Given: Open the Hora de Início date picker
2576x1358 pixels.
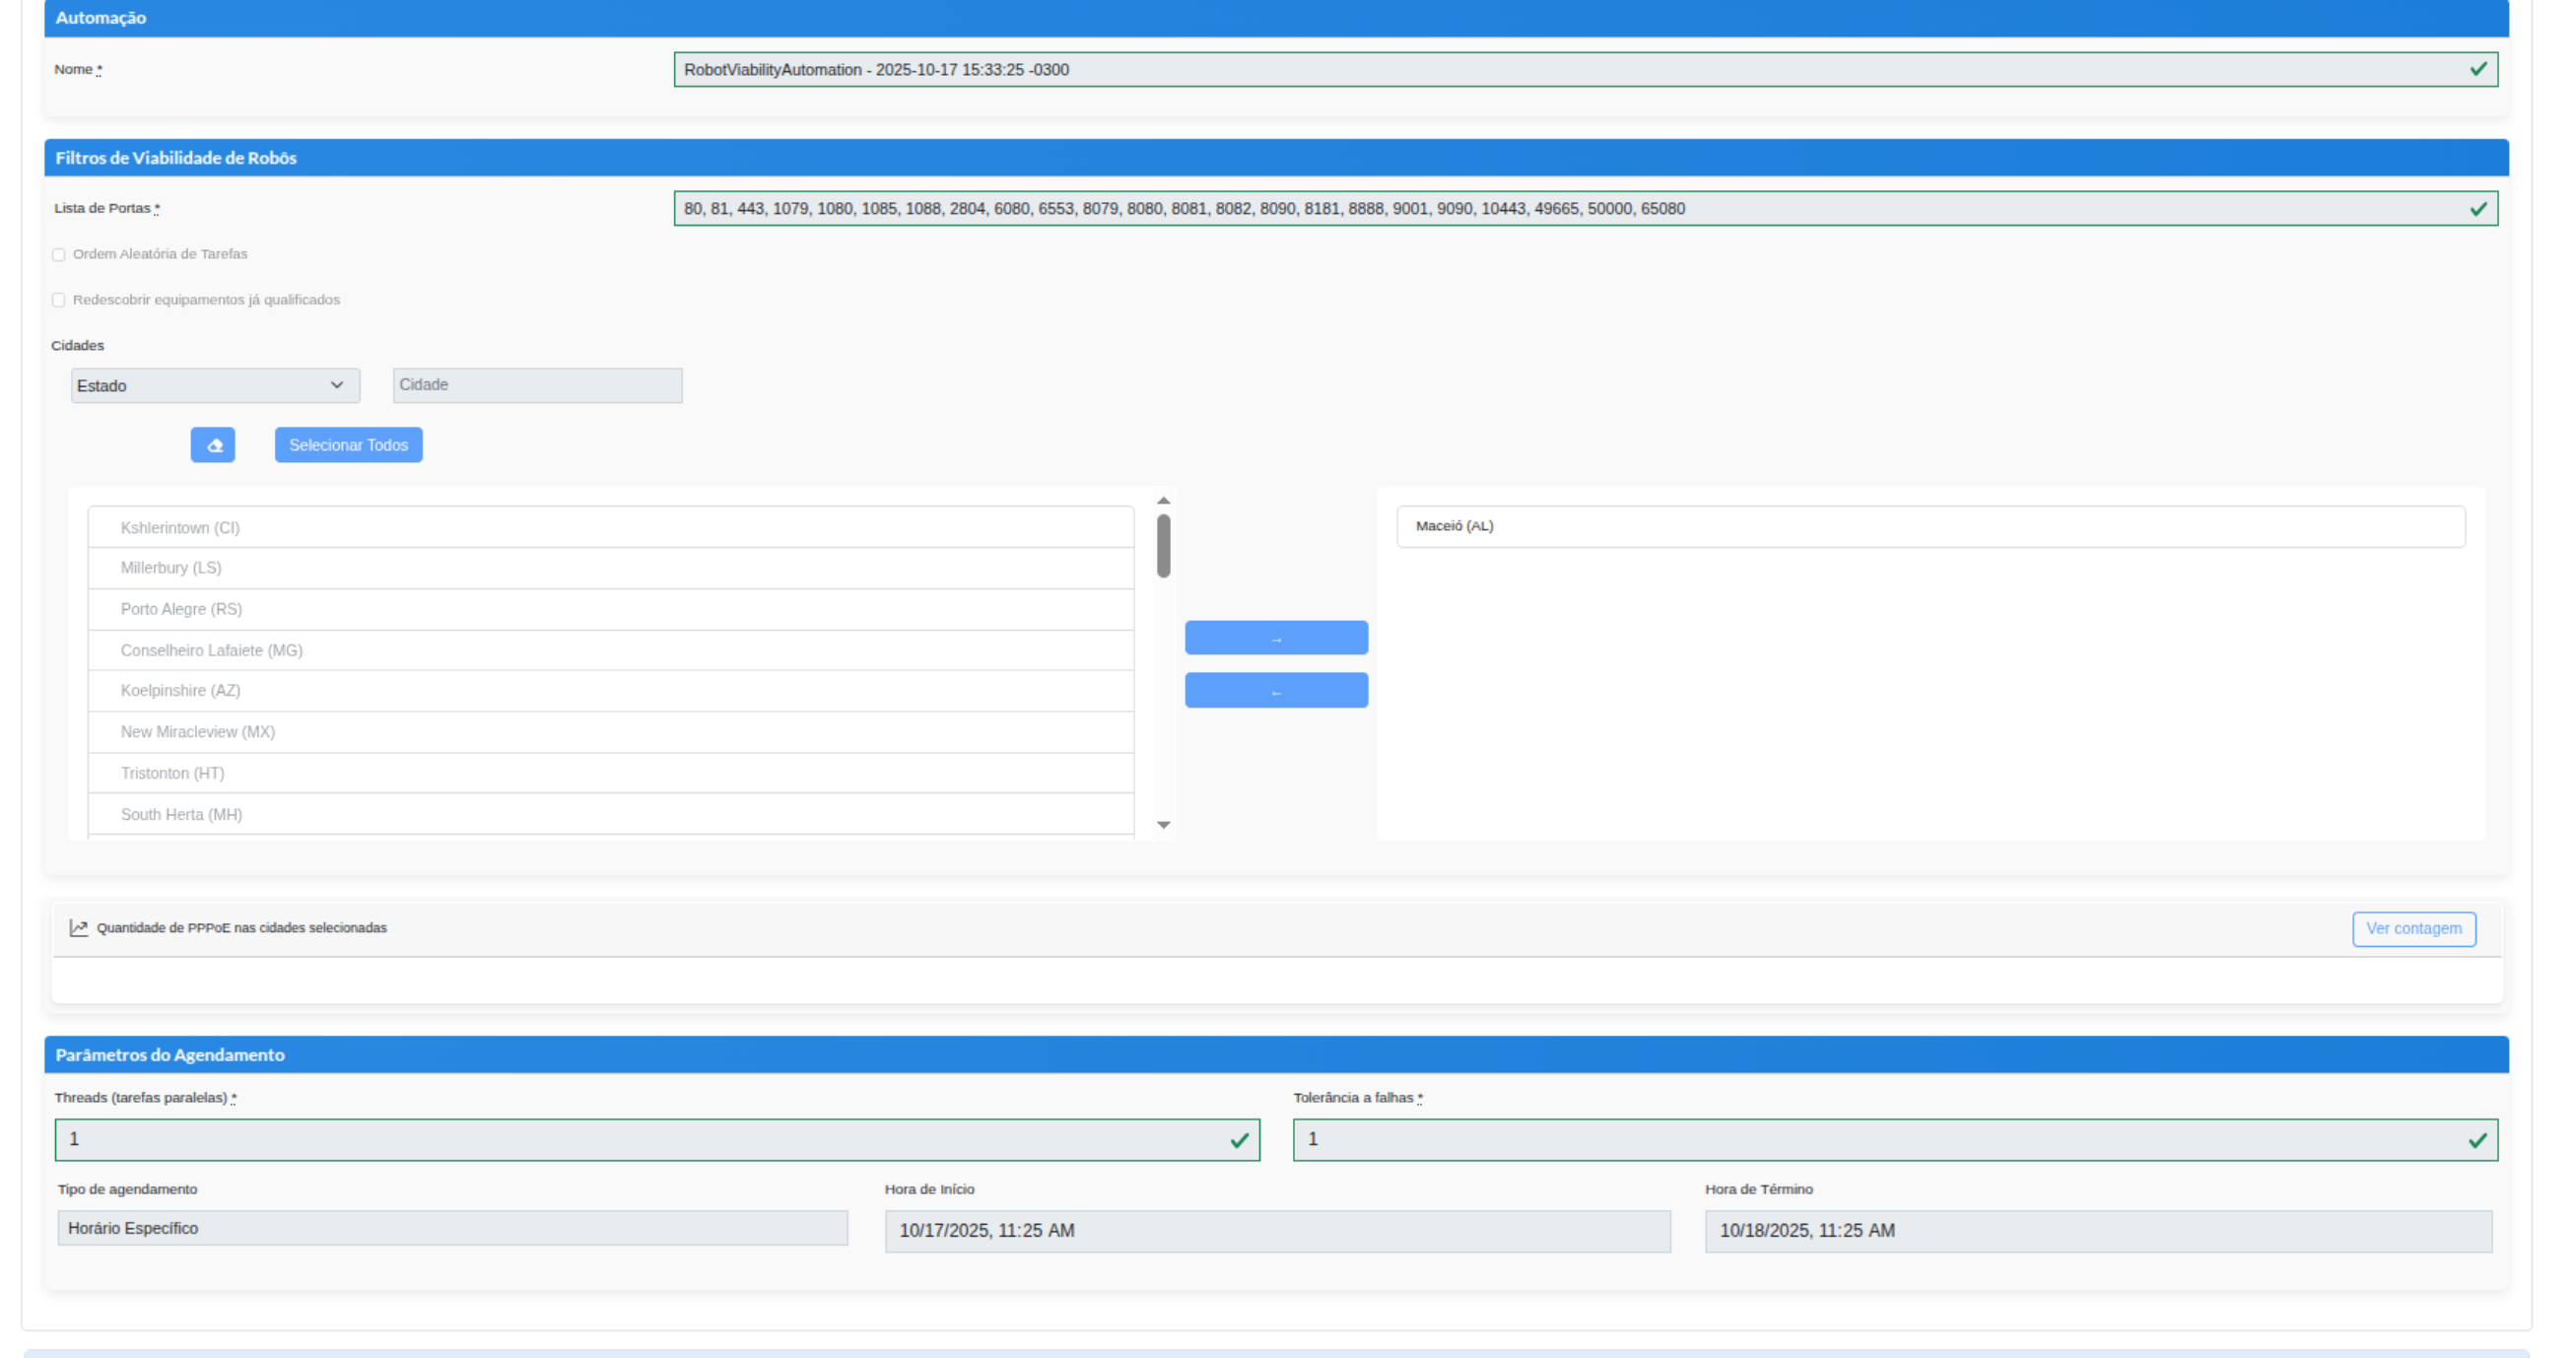Looking at the screenshot, I should coord(1276,1231).
